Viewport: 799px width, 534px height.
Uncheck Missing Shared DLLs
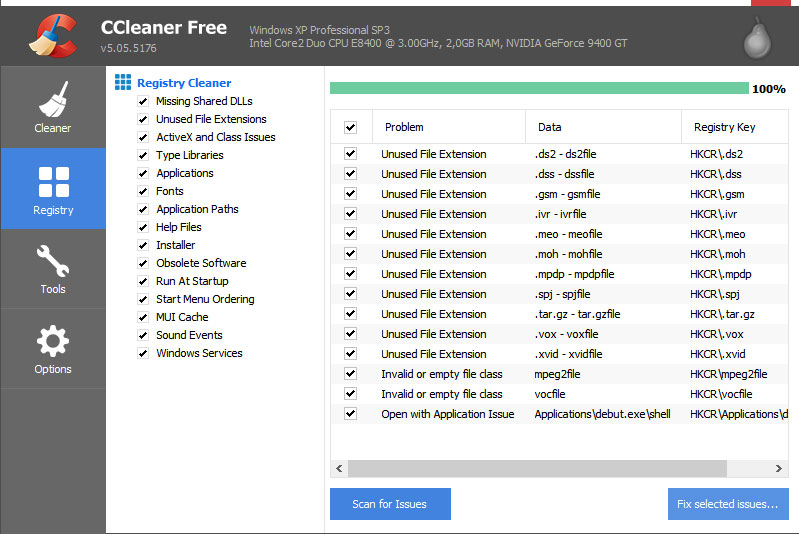(x=143, y=101)
